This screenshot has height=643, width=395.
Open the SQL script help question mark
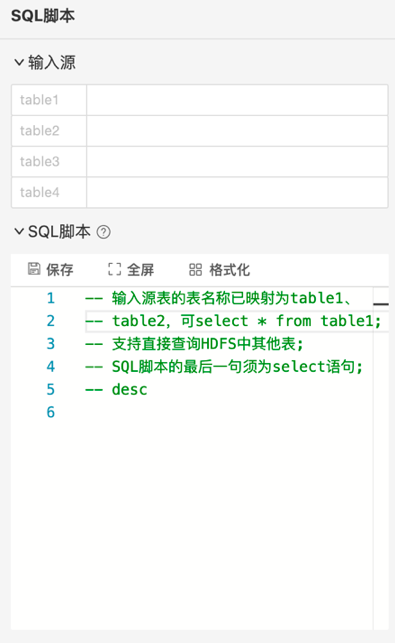103,232
